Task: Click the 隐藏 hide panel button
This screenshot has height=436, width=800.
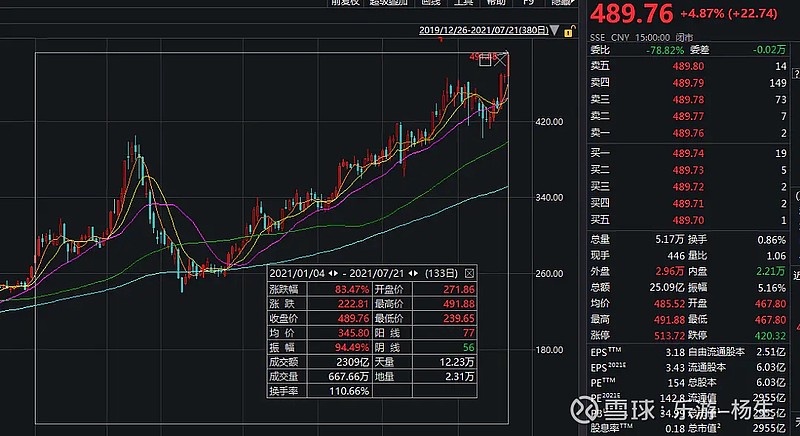Action: point(563,3)
